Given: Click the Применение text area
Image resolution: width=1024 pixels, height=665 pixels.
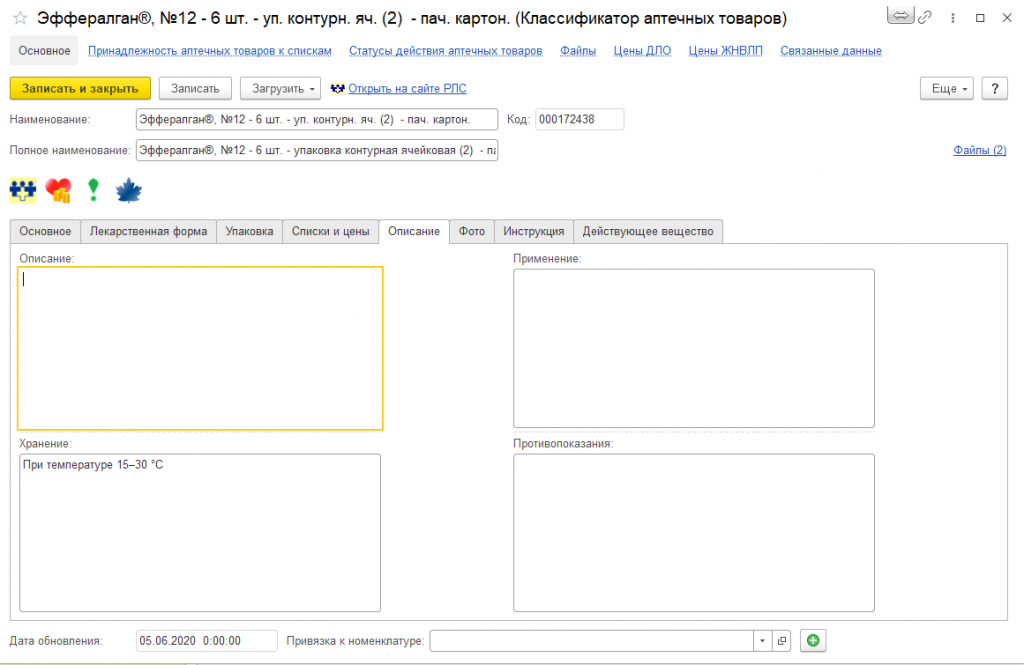Looking at the screenshot, I should pyautogui.click(x=694, y=348).
